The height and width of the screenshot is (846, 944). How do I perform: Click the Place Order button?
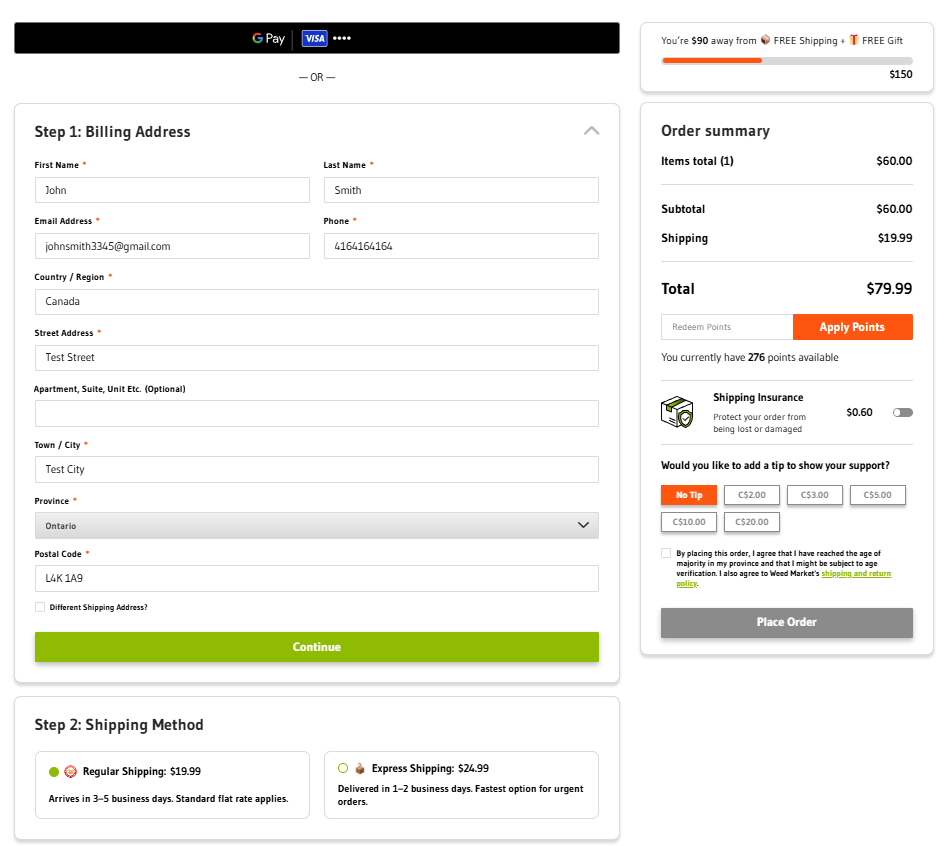click(x=787, y=623)
